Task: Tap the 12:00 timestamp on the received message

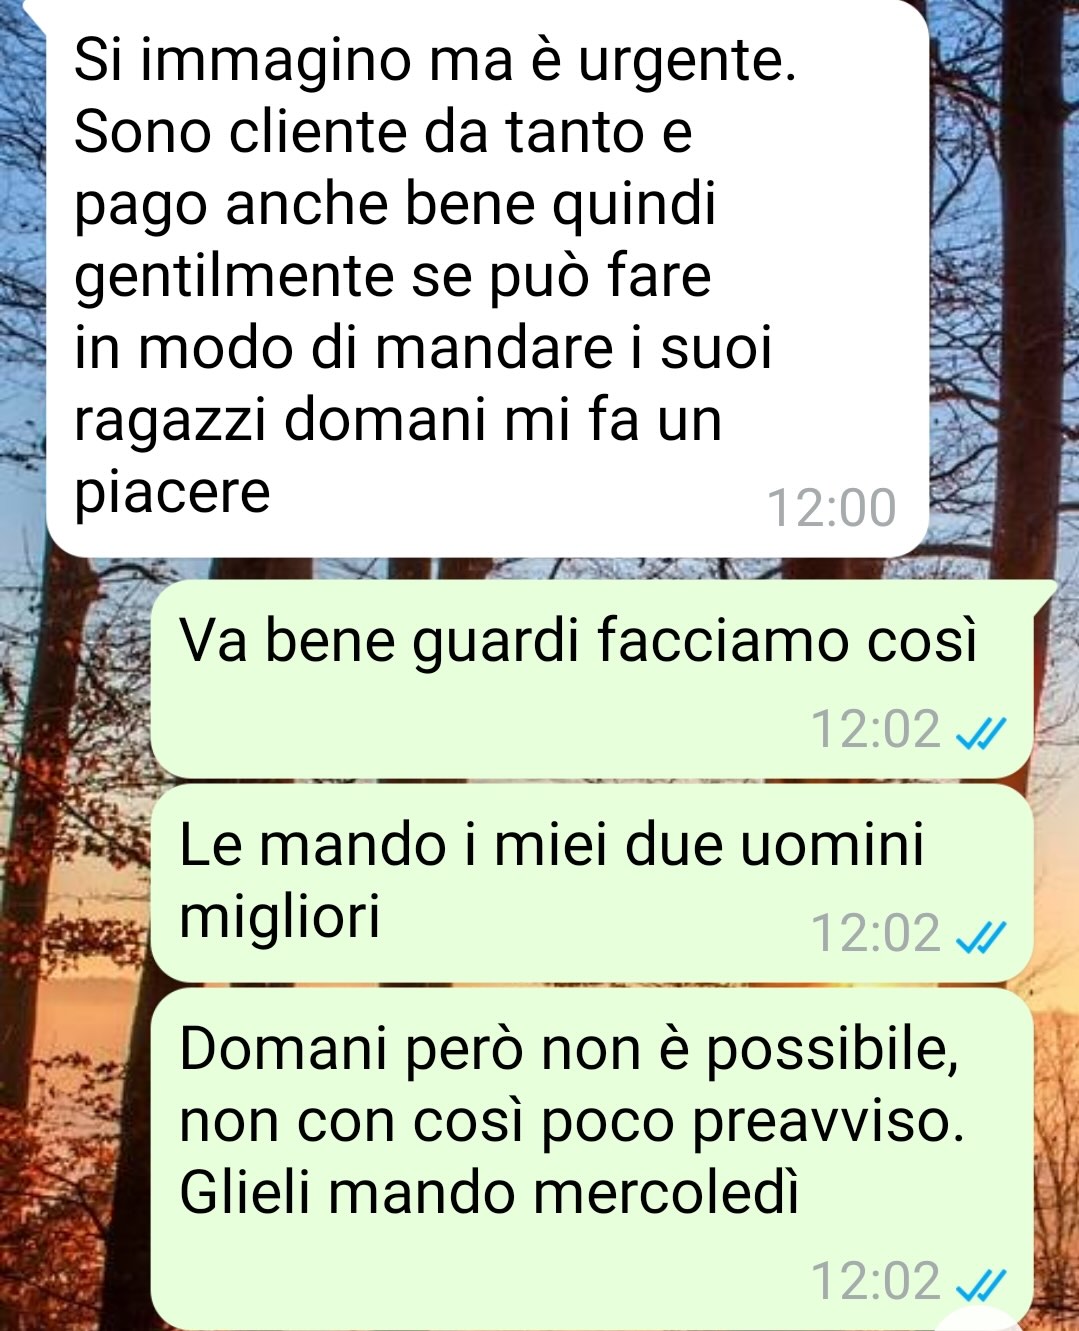Action: click(x=831, y=508)
